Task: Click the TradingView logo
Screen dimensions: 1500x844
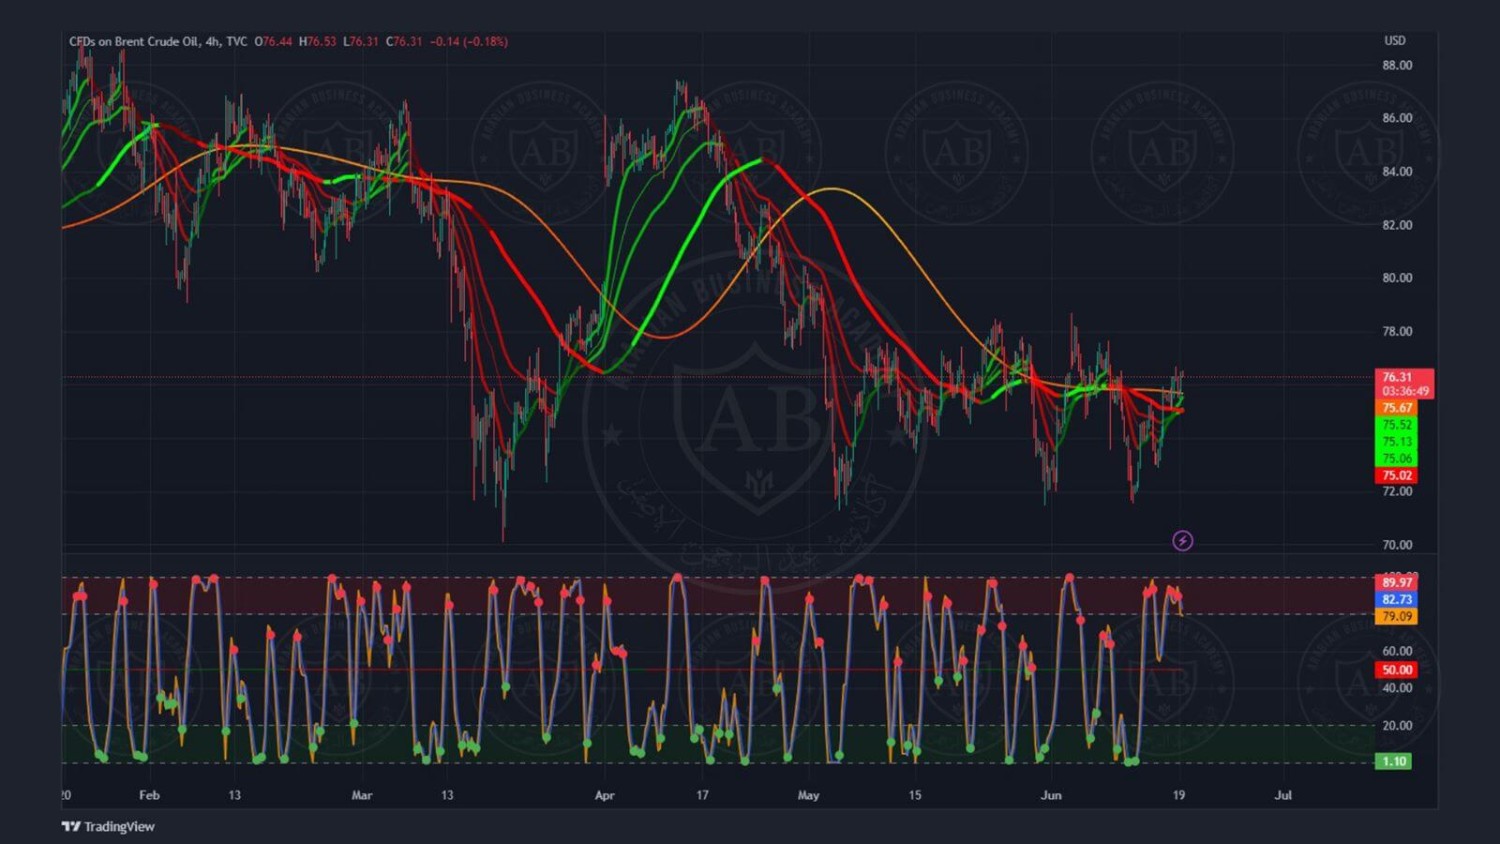Action: click(x=71, y=826)
